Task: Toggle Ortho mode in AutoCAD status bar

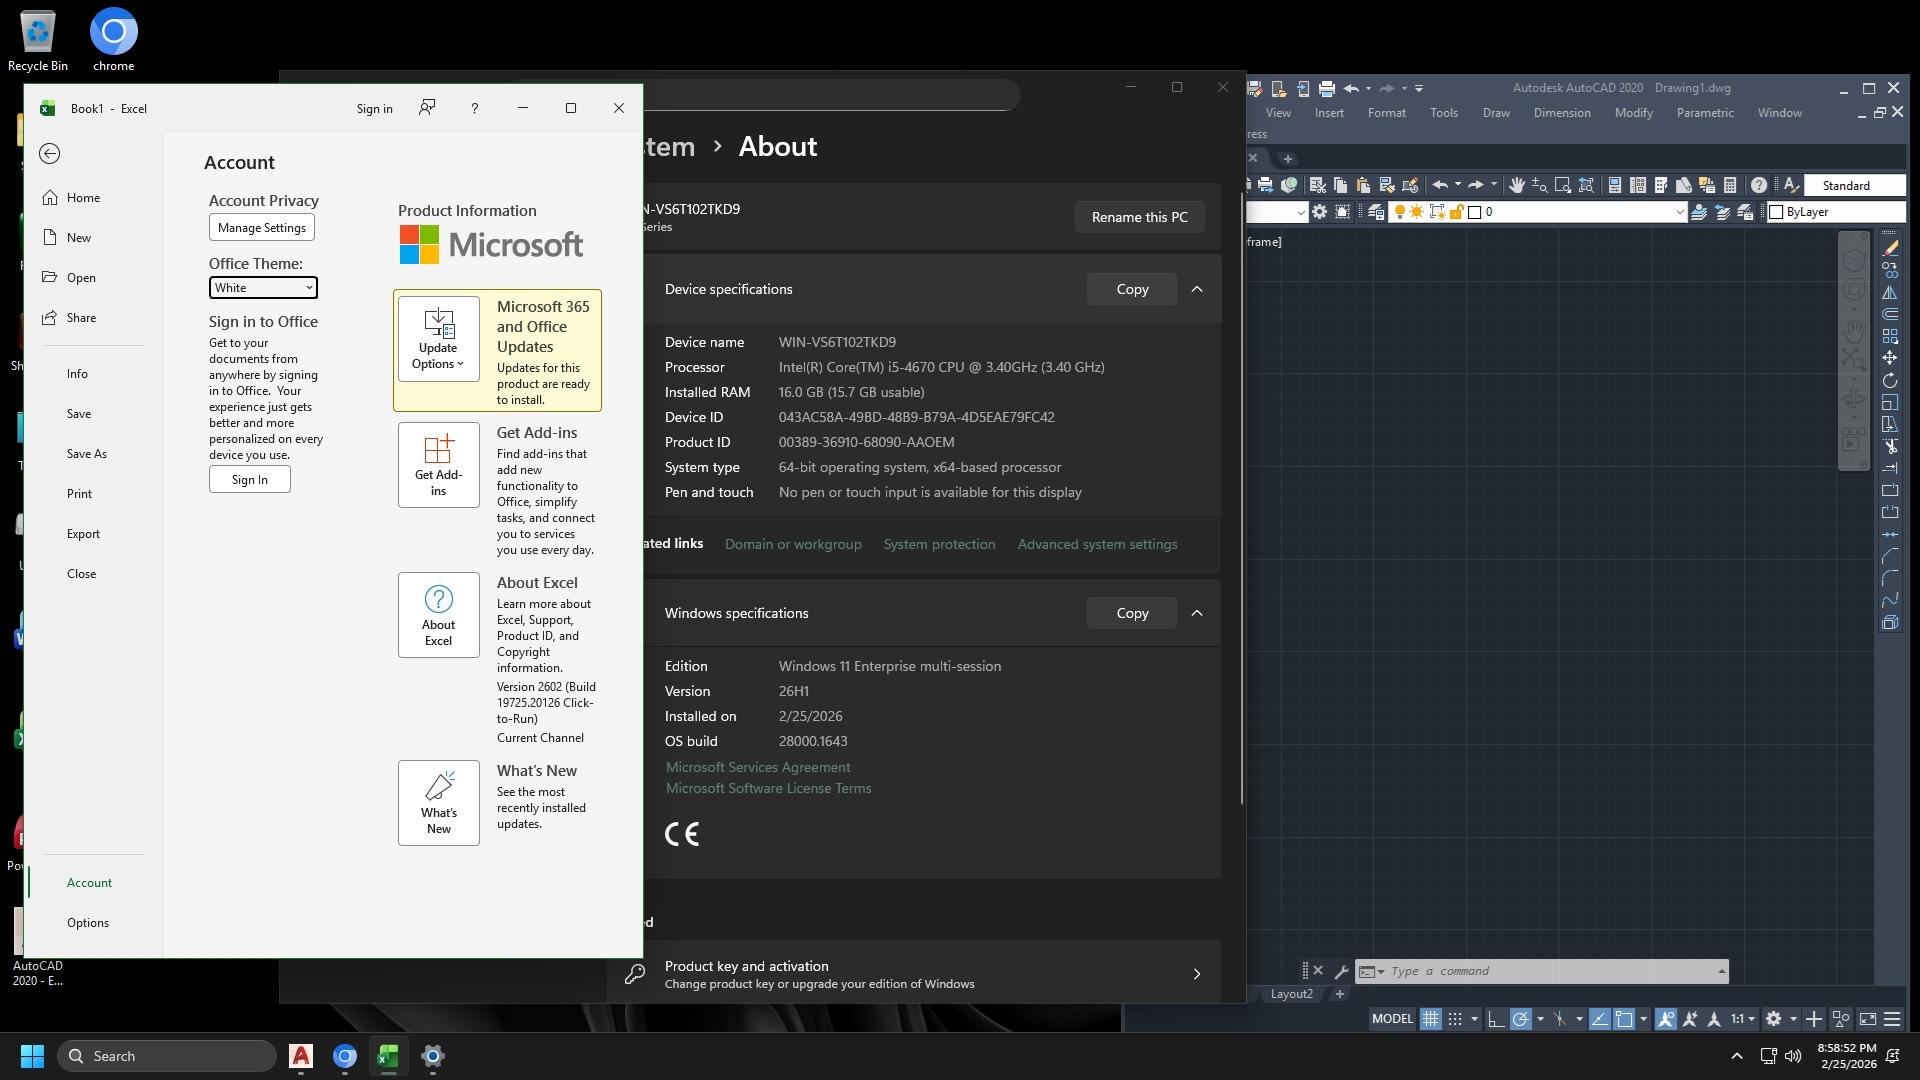Action: click(1495, 1019)
